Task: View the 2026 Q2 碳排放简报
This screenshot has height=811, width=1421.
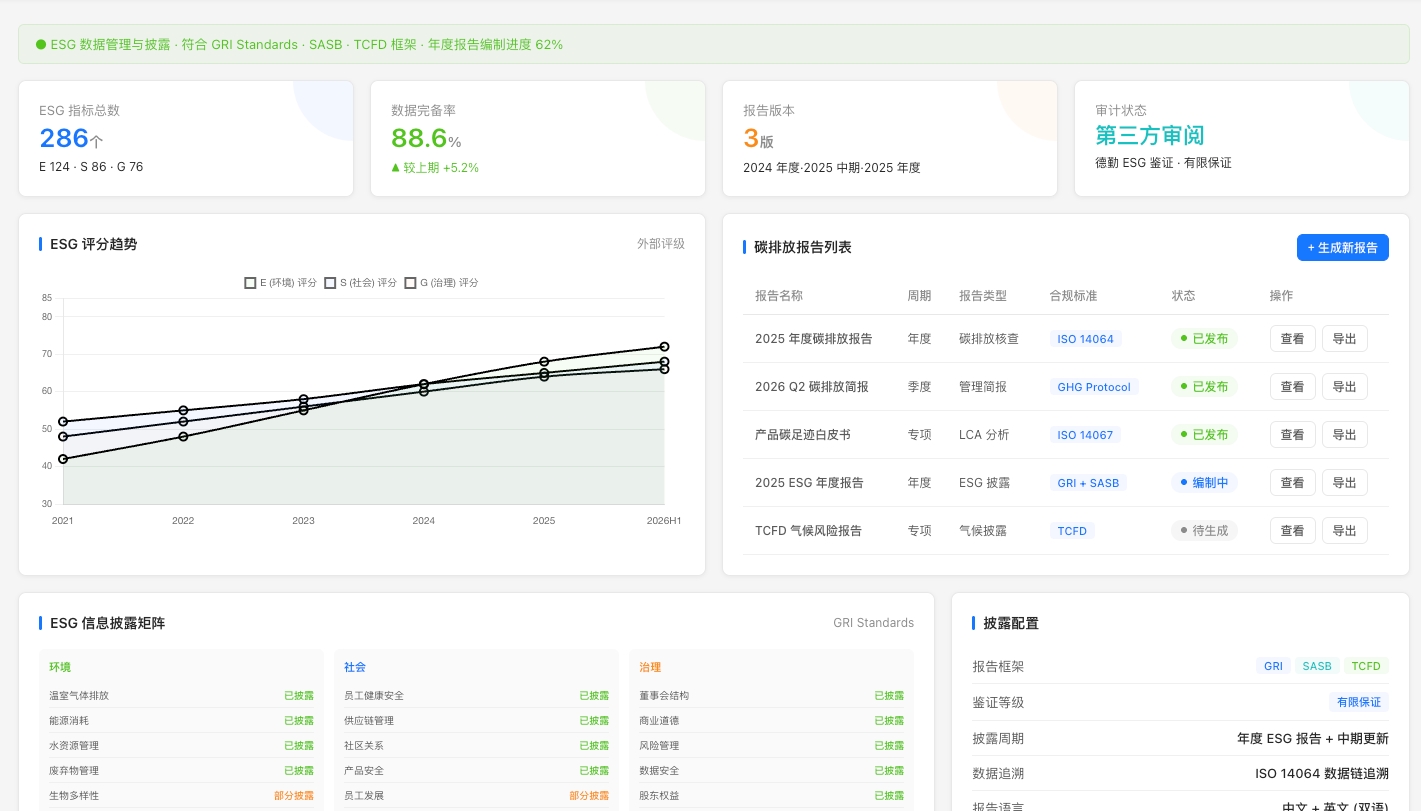Action: pos(1292,387)
